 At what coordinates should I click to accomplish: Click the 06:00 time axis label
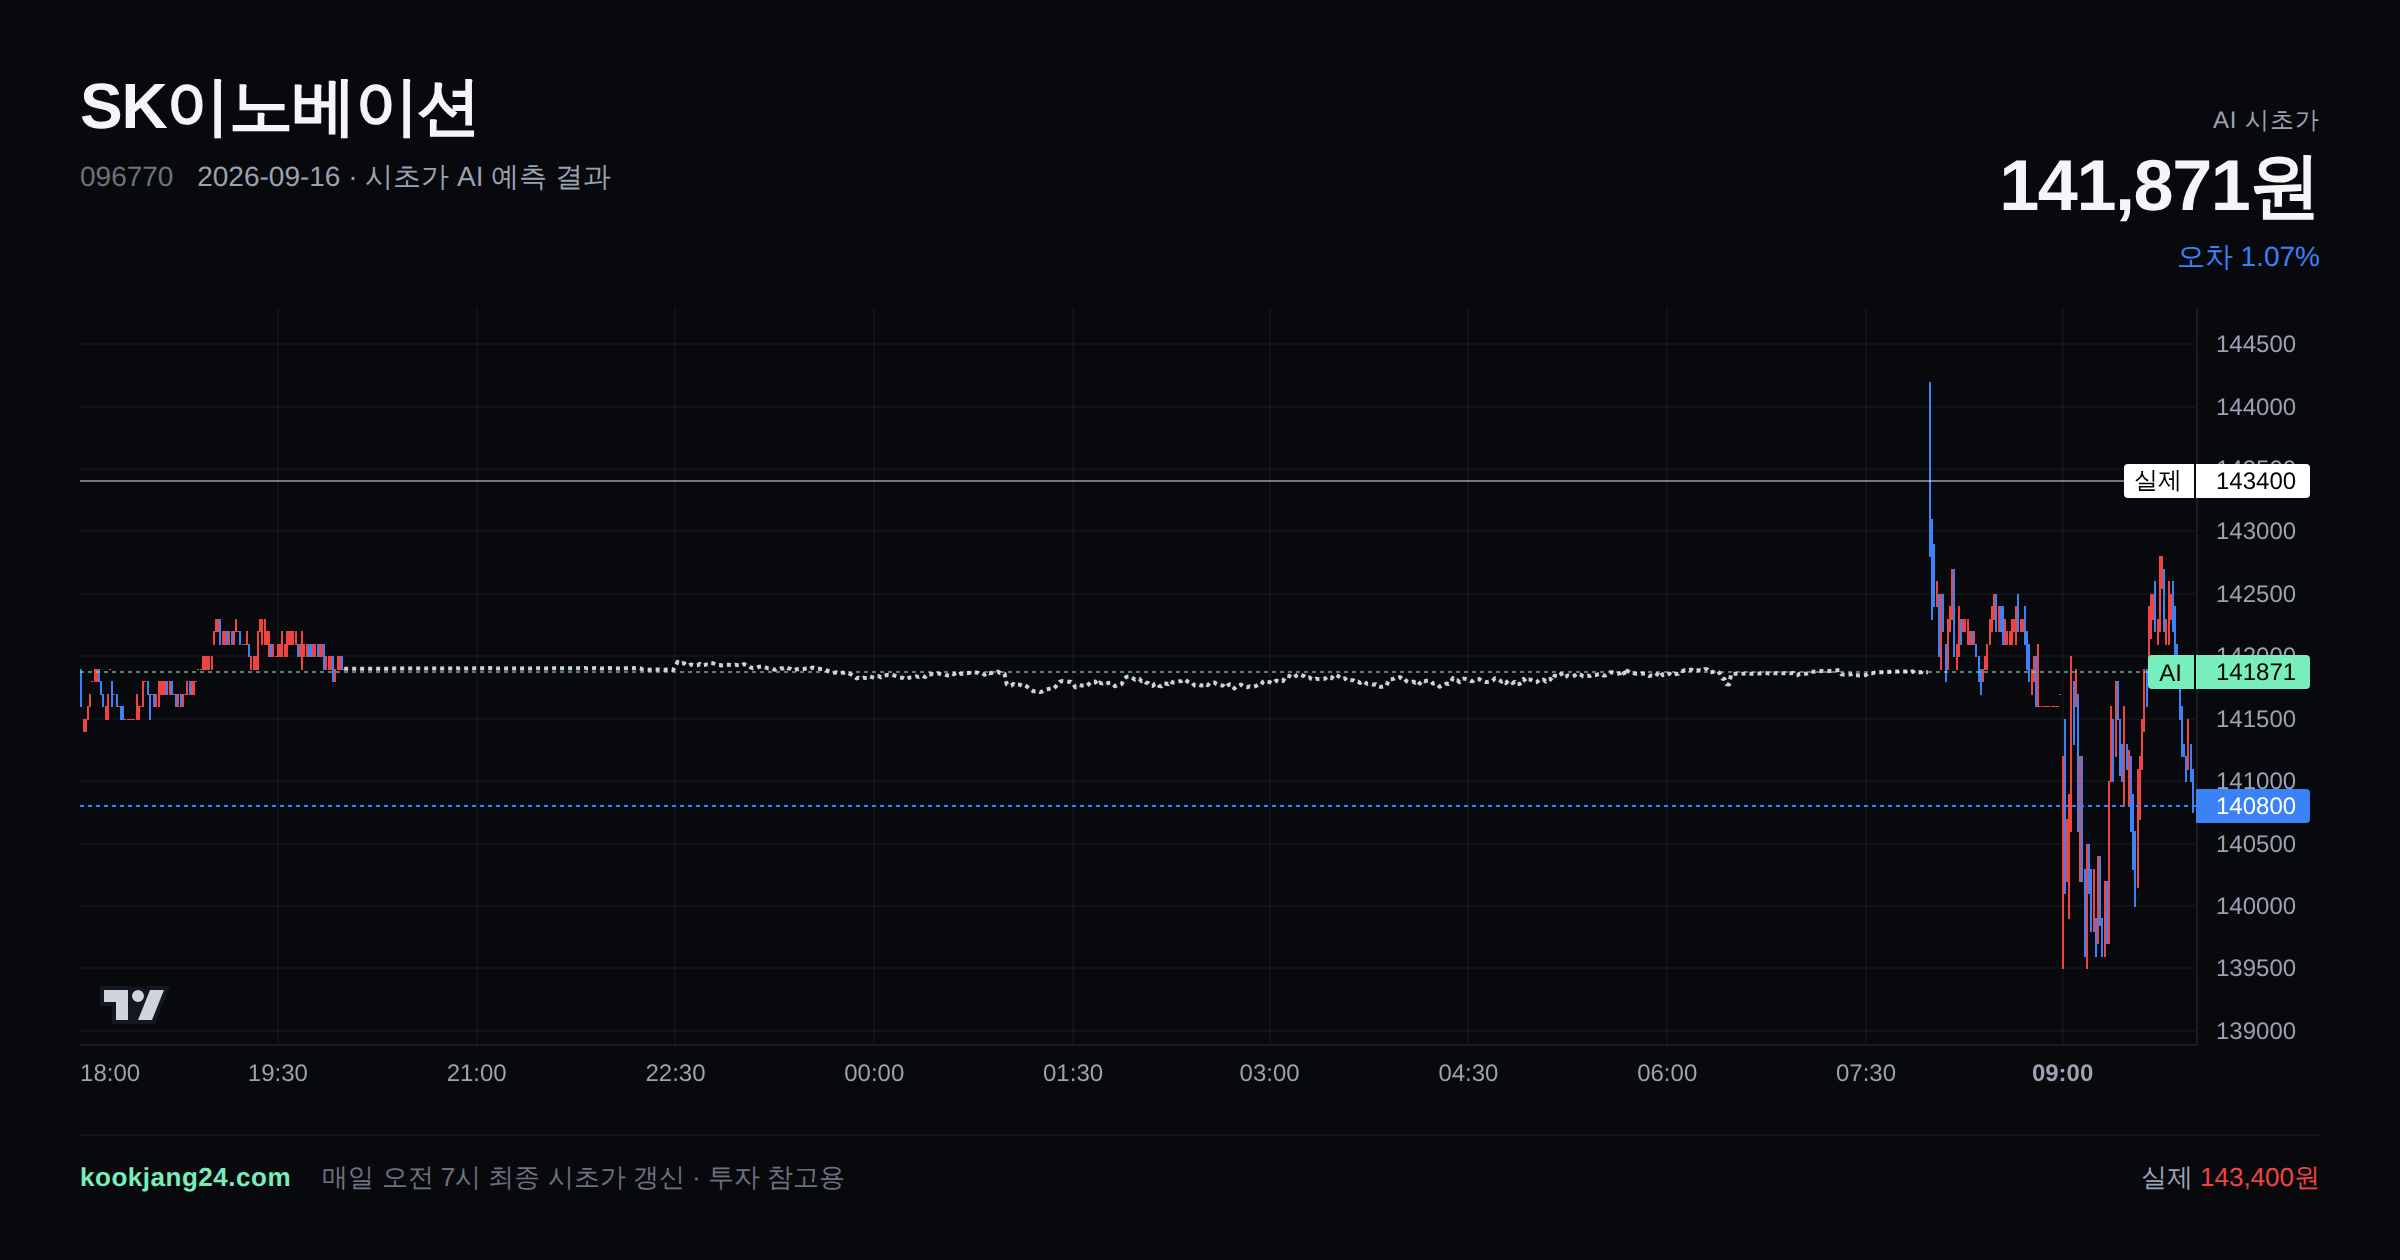pyautogui.click(x=1667, y=1073)
